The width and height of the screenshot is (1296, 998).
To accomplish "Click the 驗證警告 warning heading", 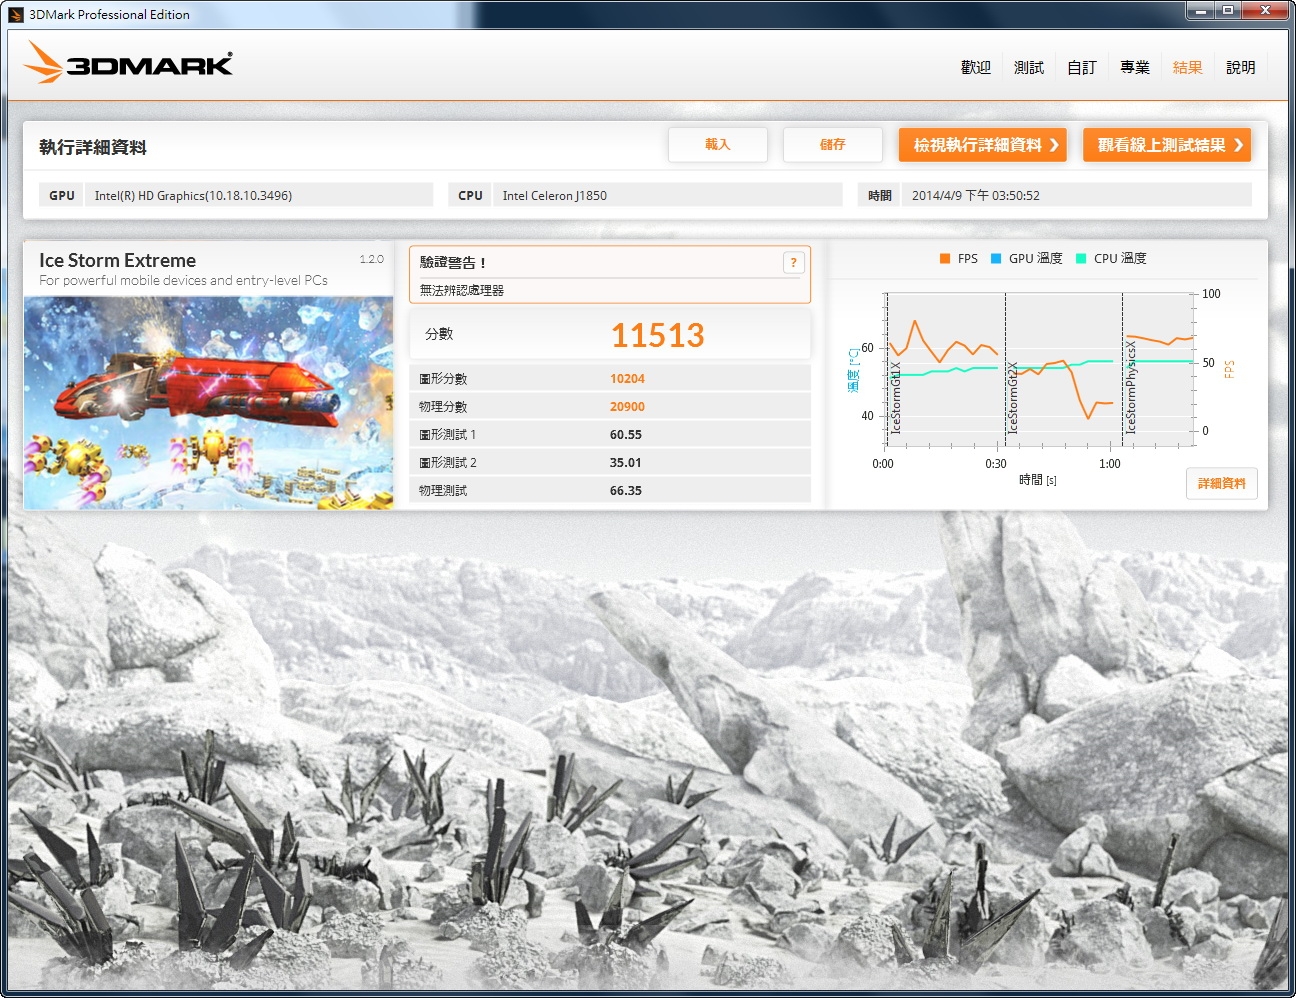I will pos(452,262).
